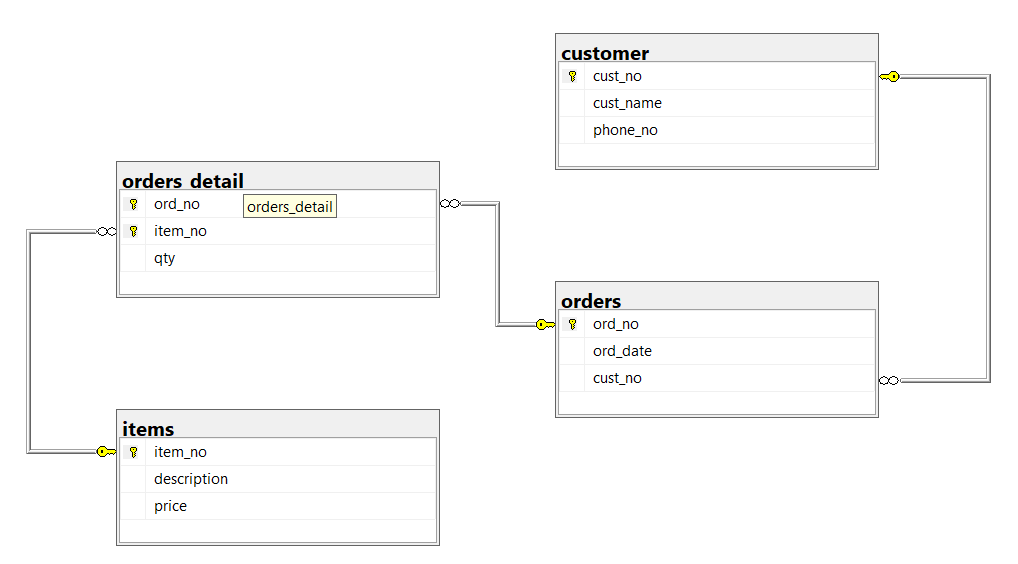
Task: Select the phone_no column row
Action: 625,130
